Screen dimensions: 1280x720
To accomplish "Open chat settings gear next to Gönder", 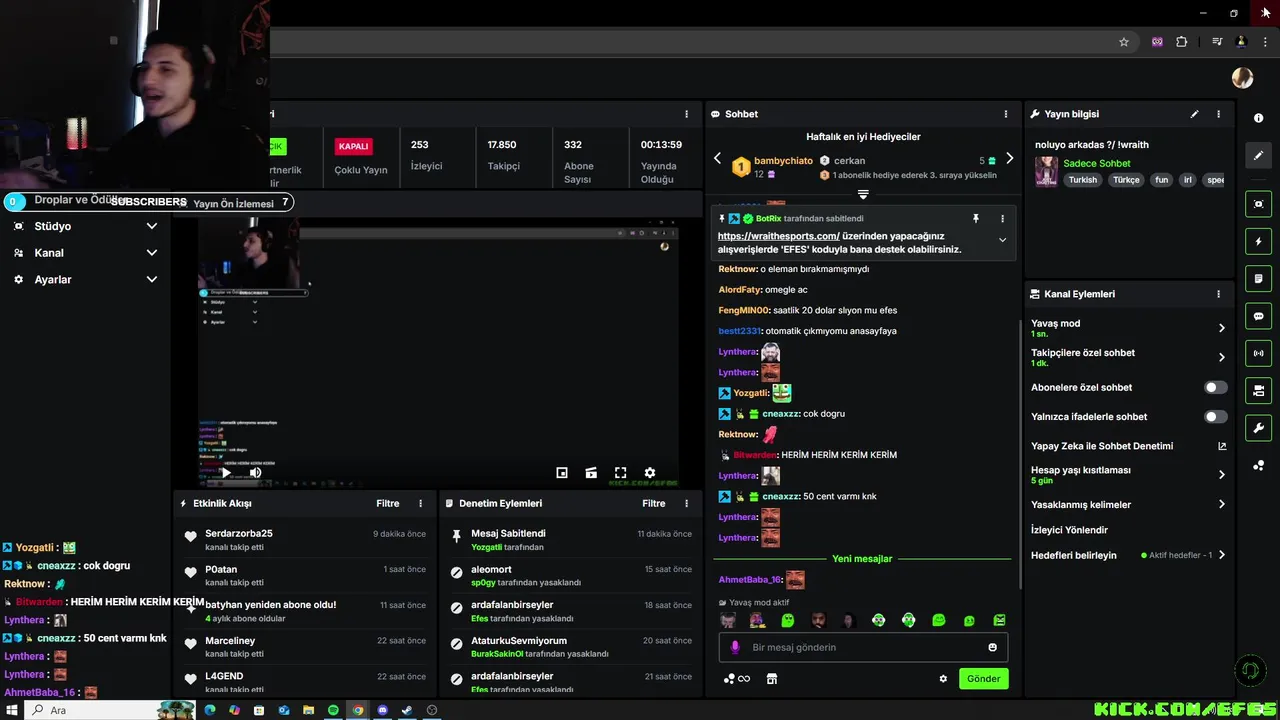I will [943, 679].
